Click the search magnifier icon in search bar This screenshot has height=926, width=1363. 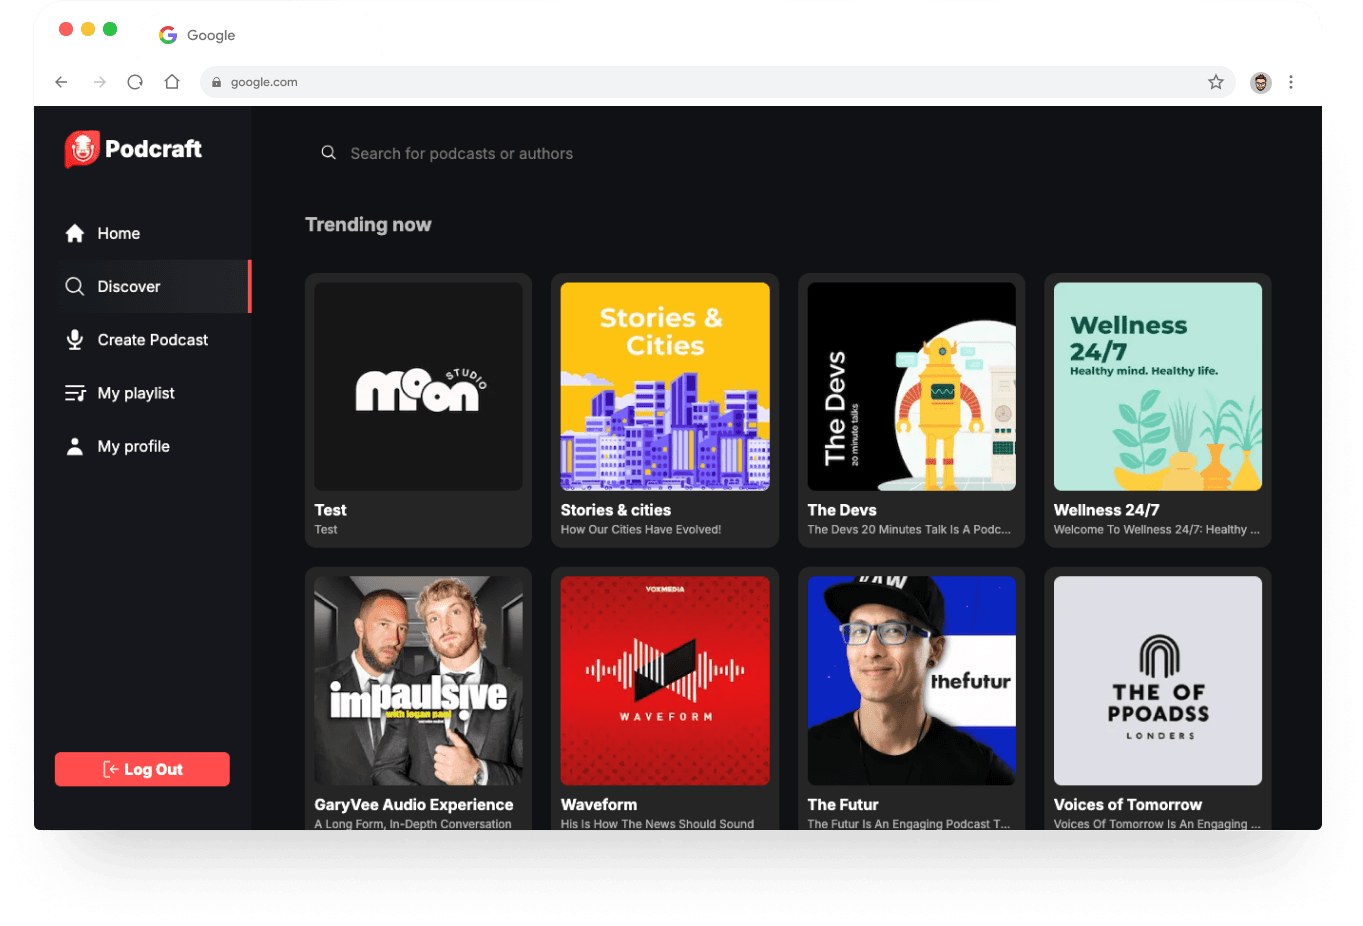328,153
